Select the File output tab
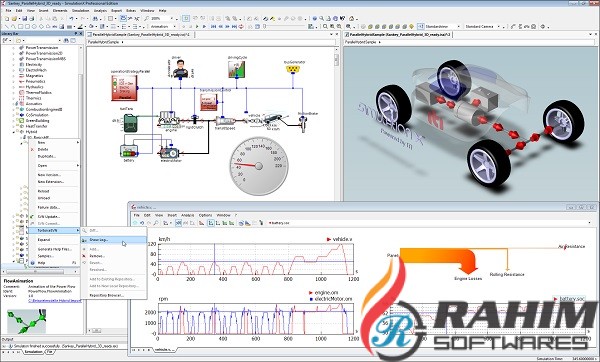Viewport: 600px width, 362px height. pos(50,352)
